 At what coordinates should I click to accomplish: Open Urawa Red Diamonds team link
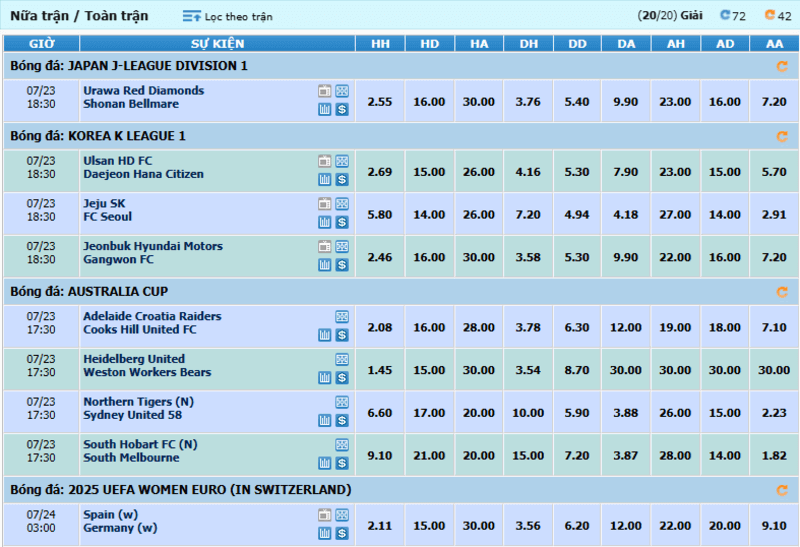[x=144, y=91]
